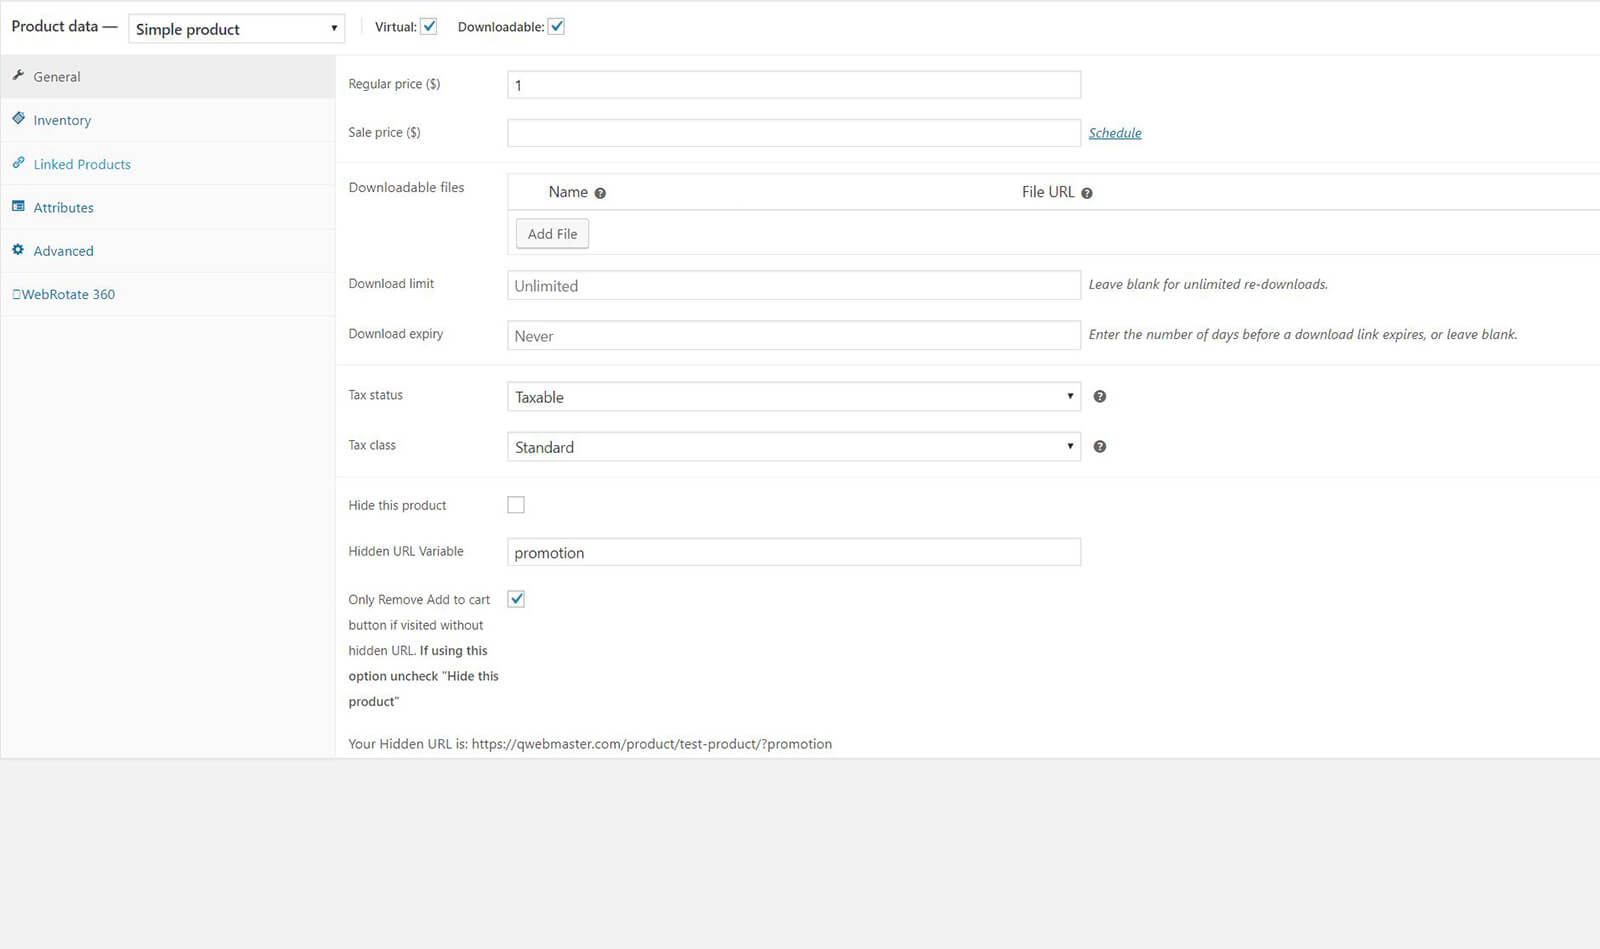Viewport: 1600px width, 949px height.
Task: Click the Tax status help icon
Action: pos(1100,397)
